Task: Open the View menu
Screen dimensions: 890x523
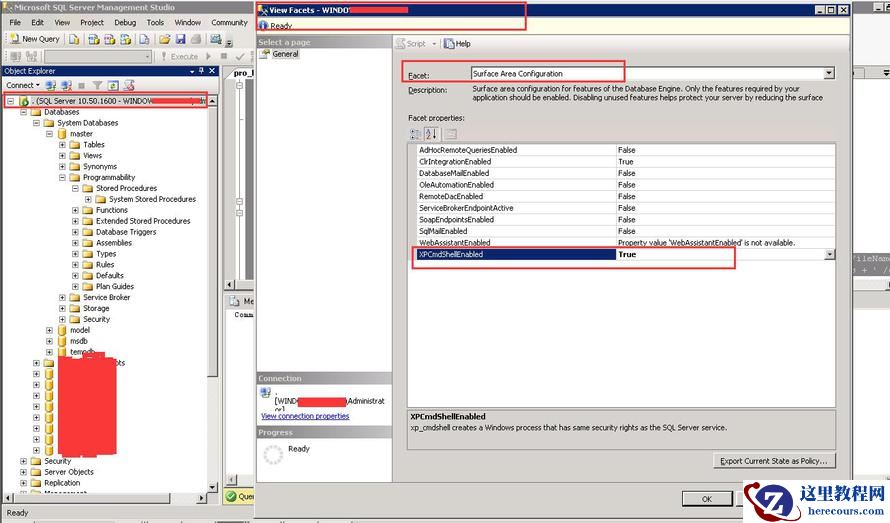Action: point(62,22)
